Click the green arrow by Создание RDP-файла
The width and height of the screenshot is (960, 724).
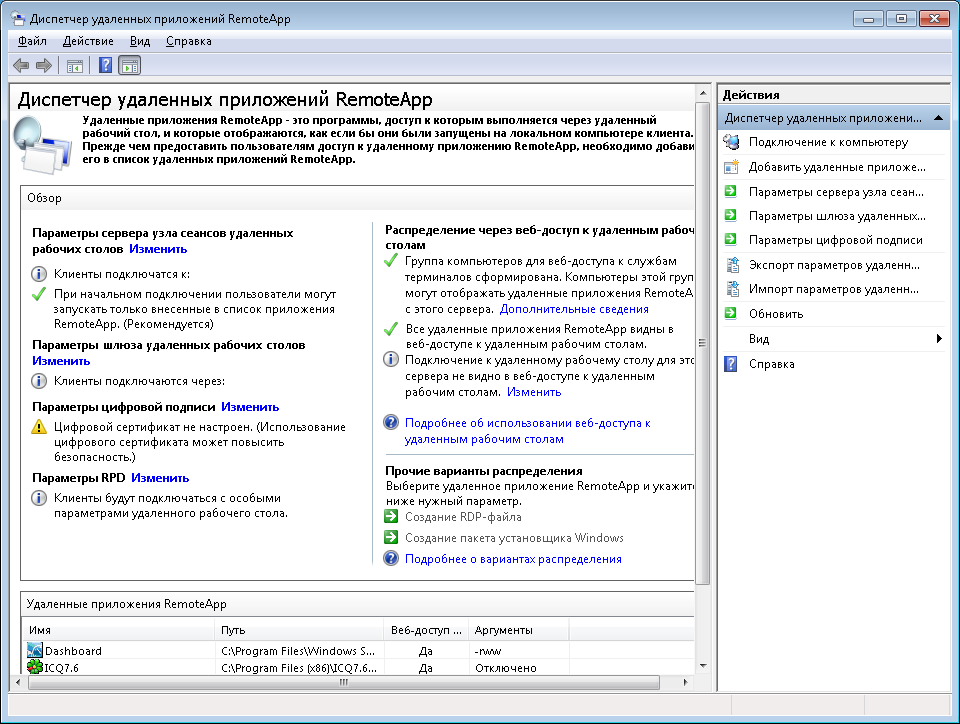(391, 517)
